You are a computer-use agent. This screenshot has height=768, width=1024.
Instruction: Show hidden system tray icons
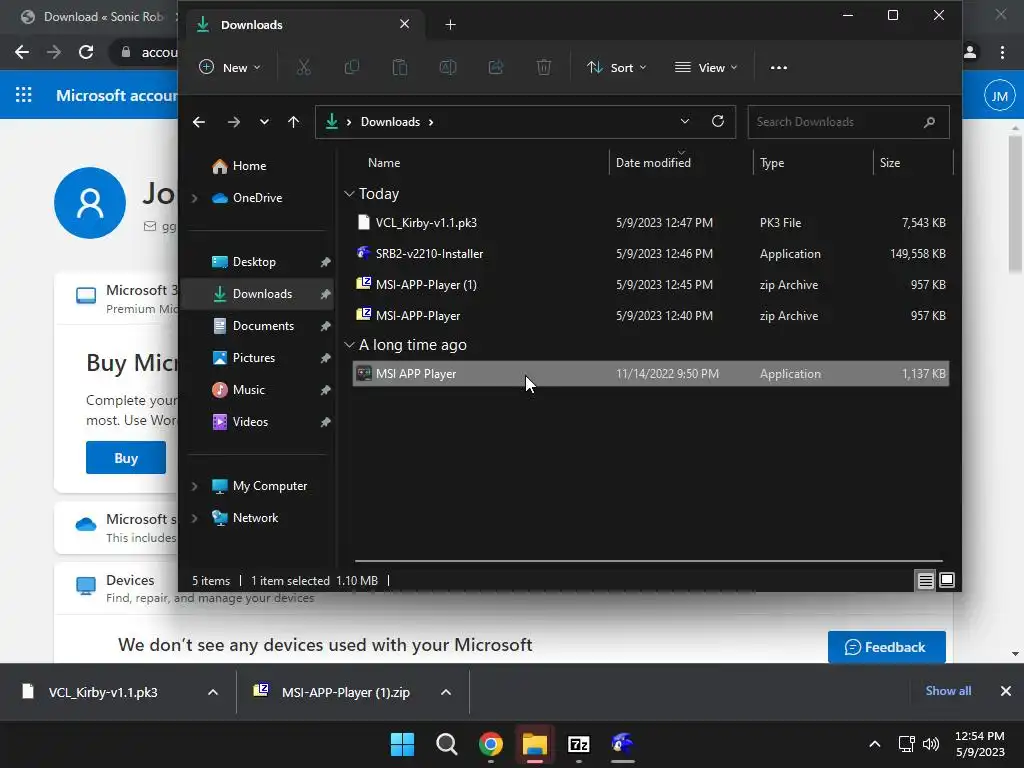coord(874,744)
